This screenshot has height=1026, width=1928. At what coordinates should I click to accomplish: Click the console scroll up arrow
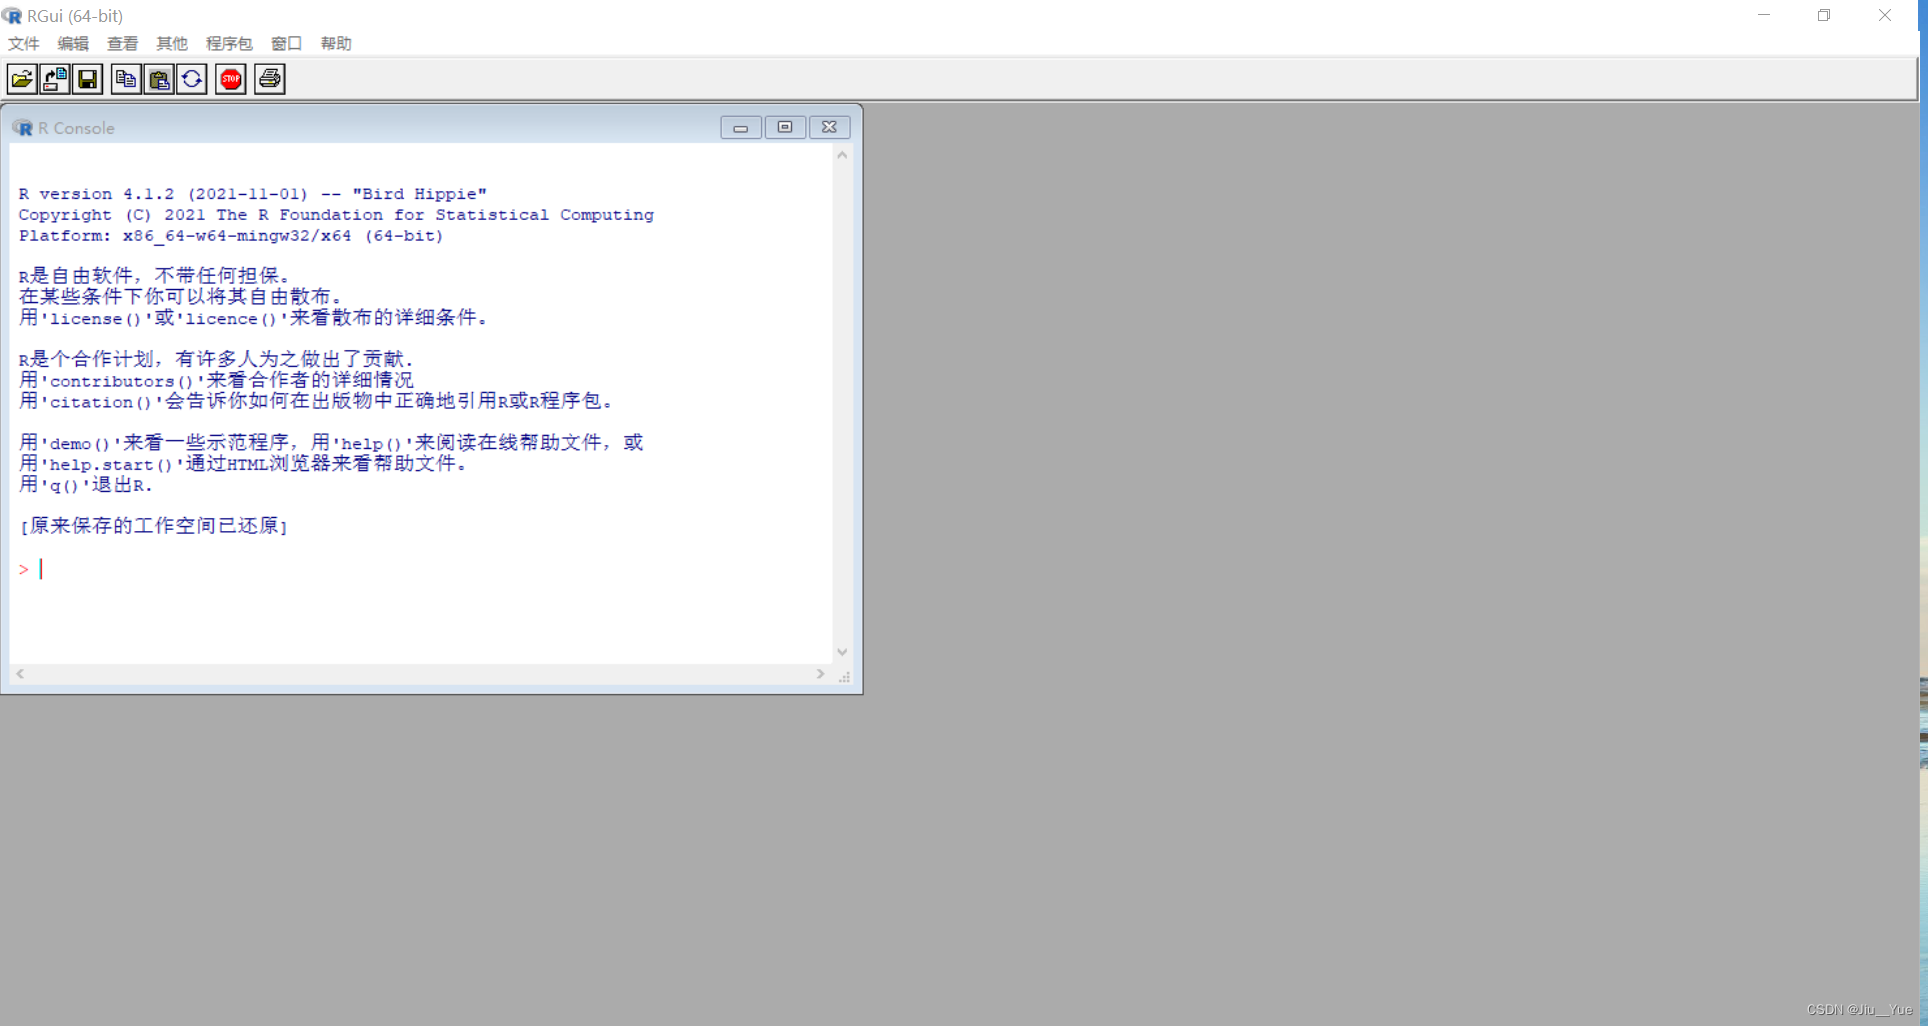842,155
